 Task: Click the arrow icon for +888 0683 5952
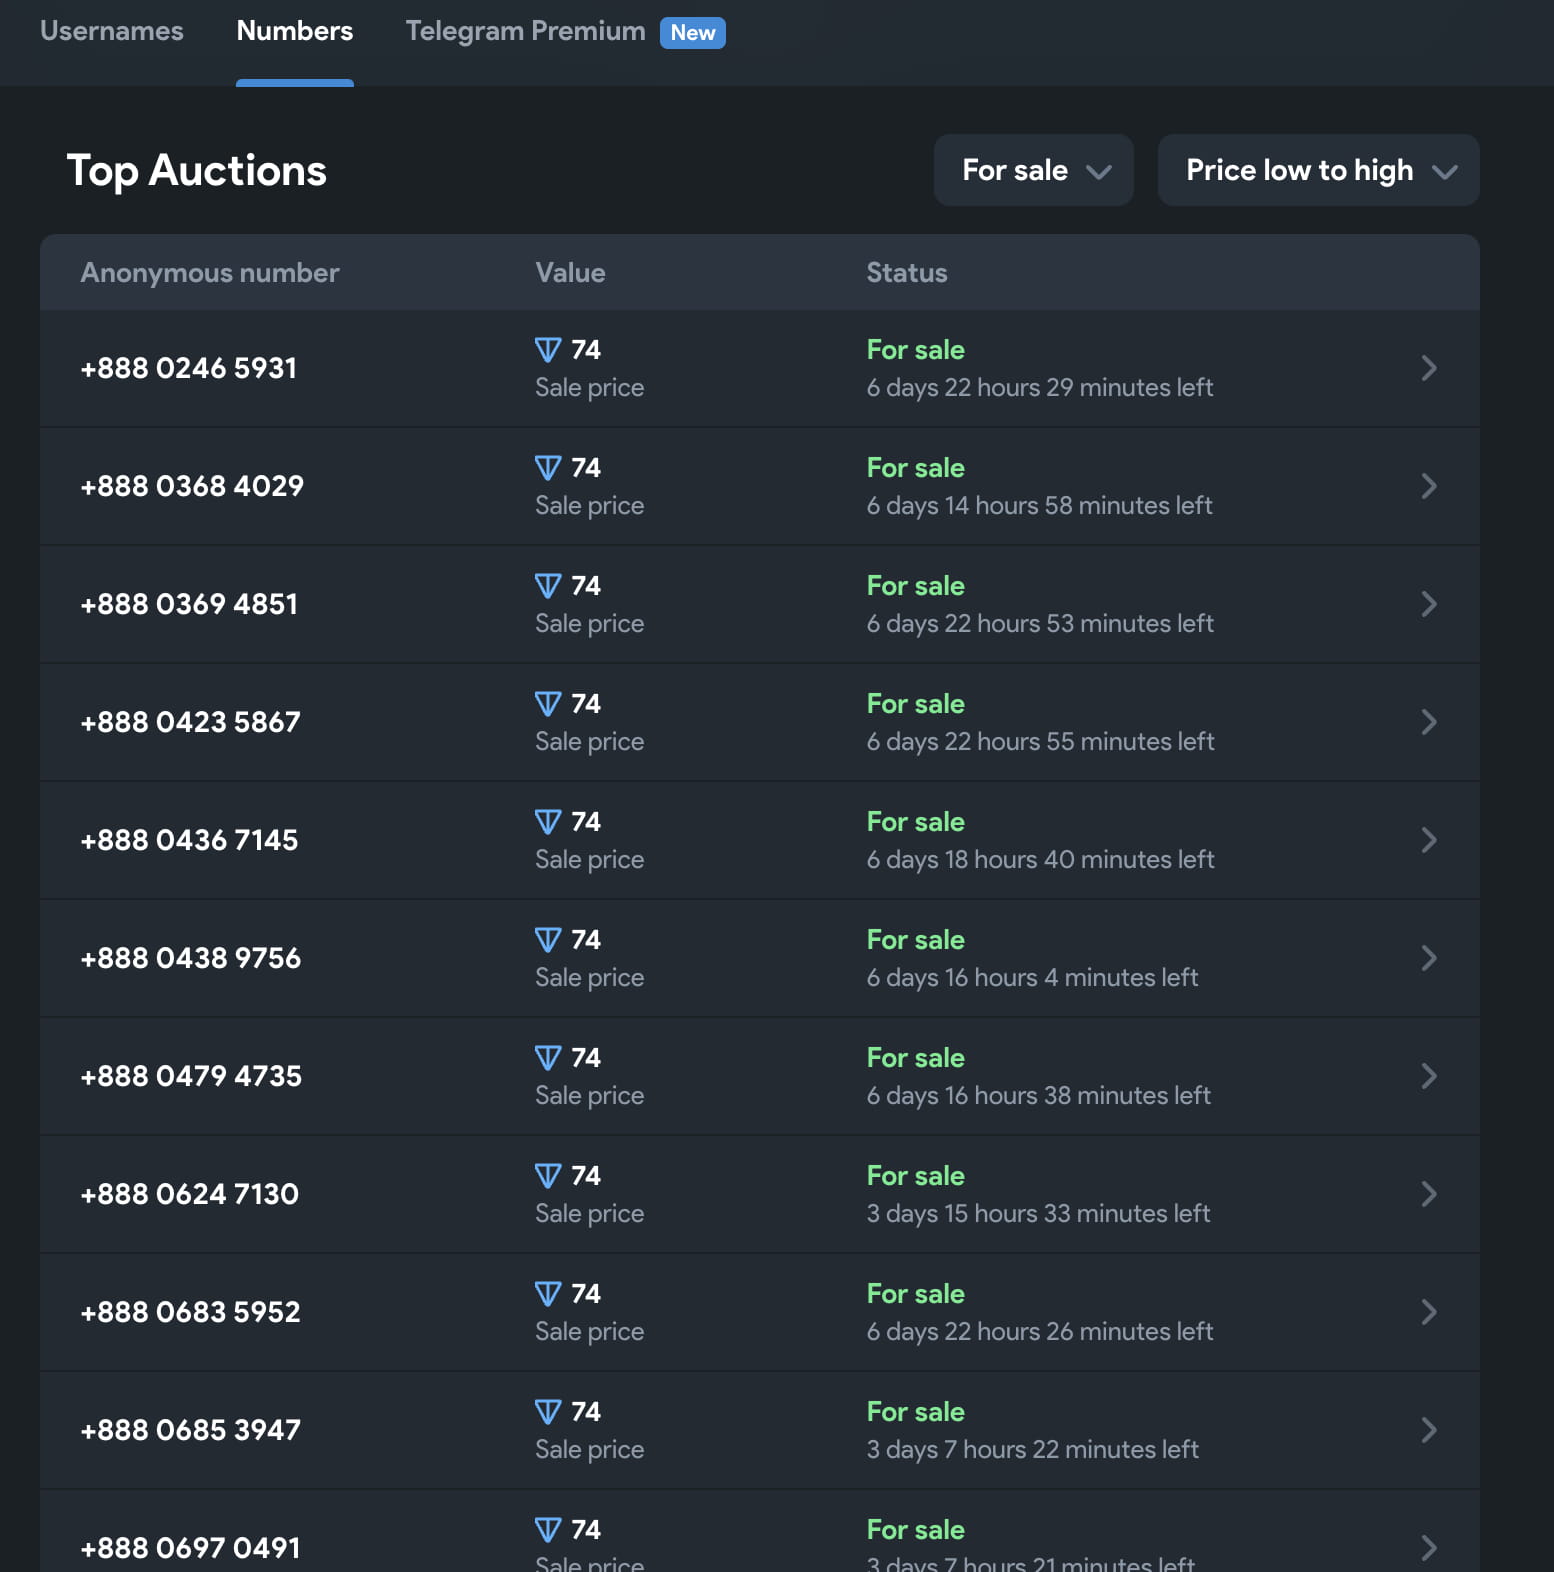(1428, 1312)
